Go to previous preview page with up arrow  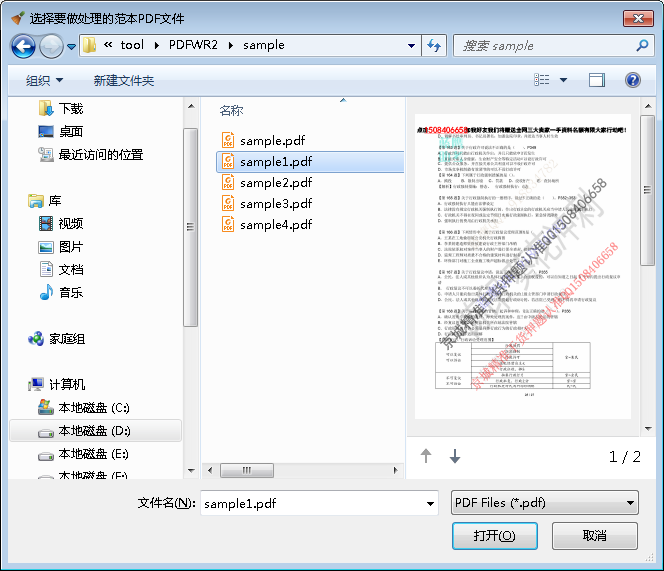pyautogui.click(x=426, y=456)
